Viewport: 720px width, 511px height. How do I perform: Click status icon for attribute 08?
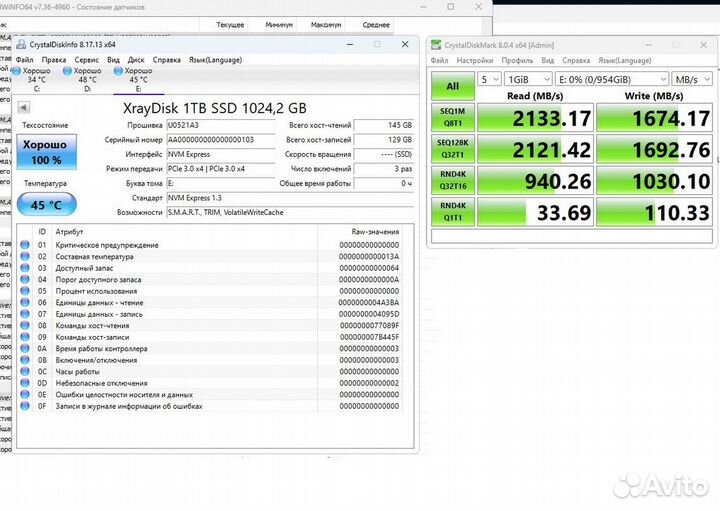coord(25,325)
